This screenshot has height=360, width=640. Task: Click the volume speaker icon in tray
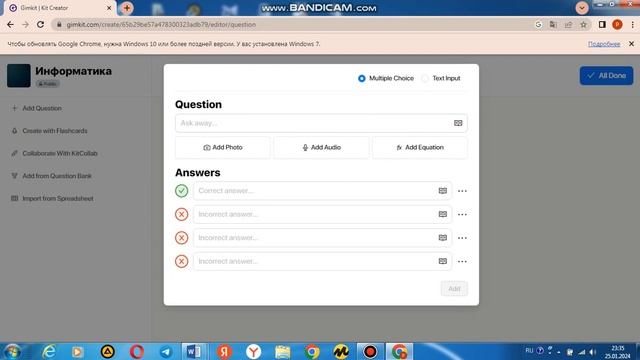coord(593,352)
